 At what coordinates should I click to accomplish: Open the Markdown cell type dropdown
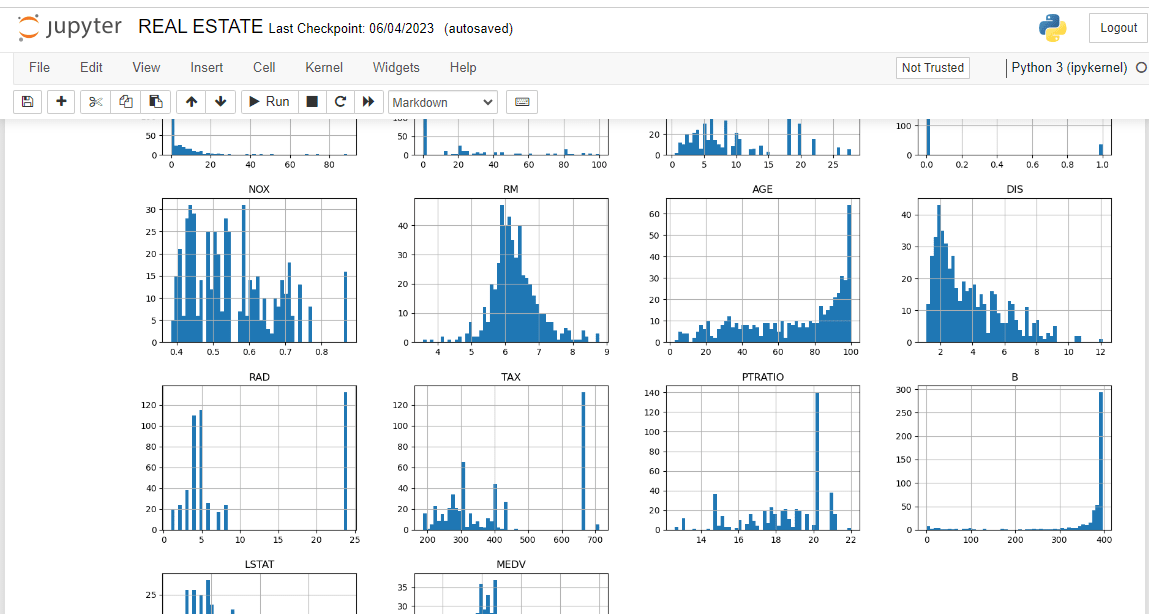click(x=442, y=102)
